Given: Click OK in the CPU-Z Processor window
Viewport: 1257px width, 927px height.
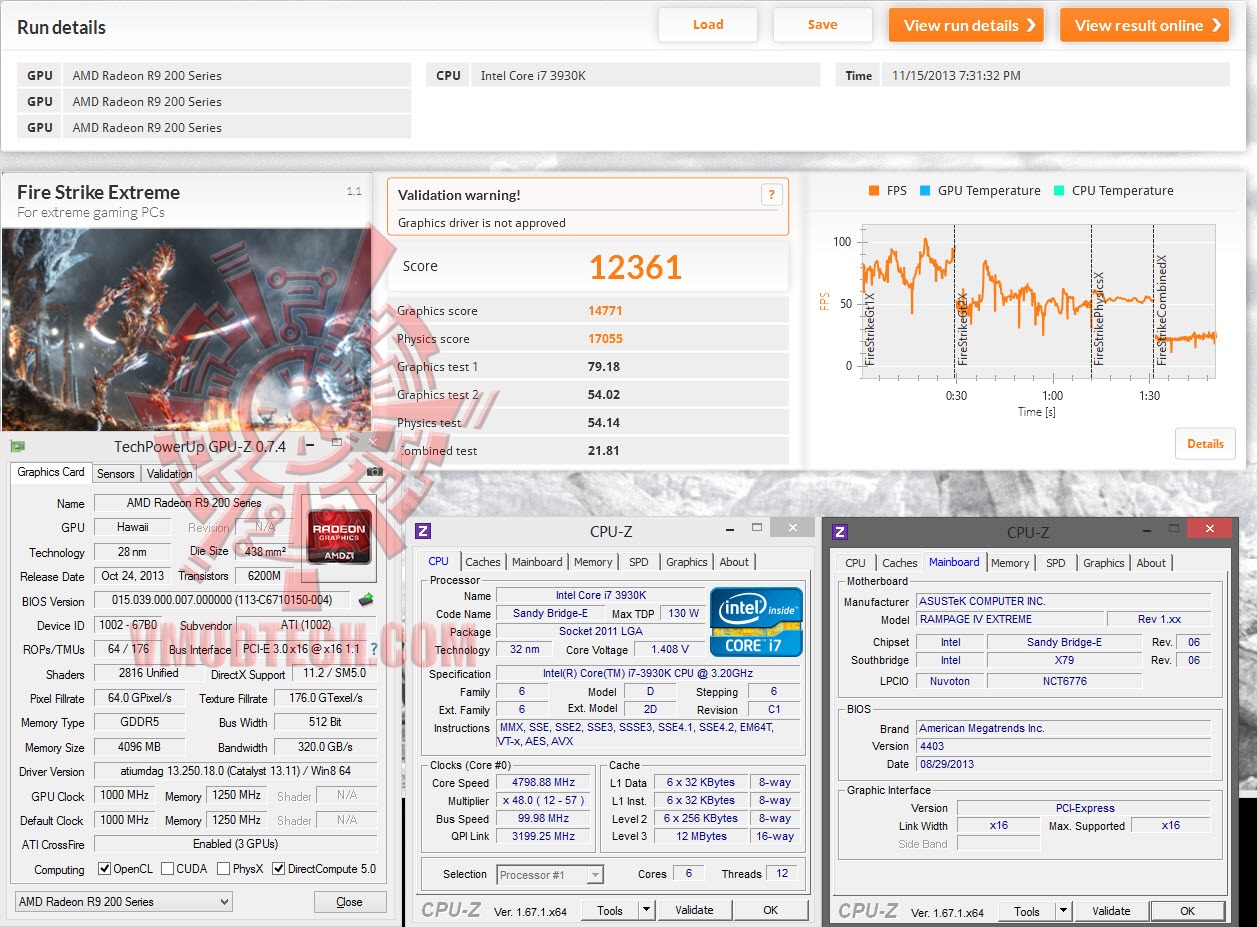Looking at the screenshot, I should coord(770,910).
